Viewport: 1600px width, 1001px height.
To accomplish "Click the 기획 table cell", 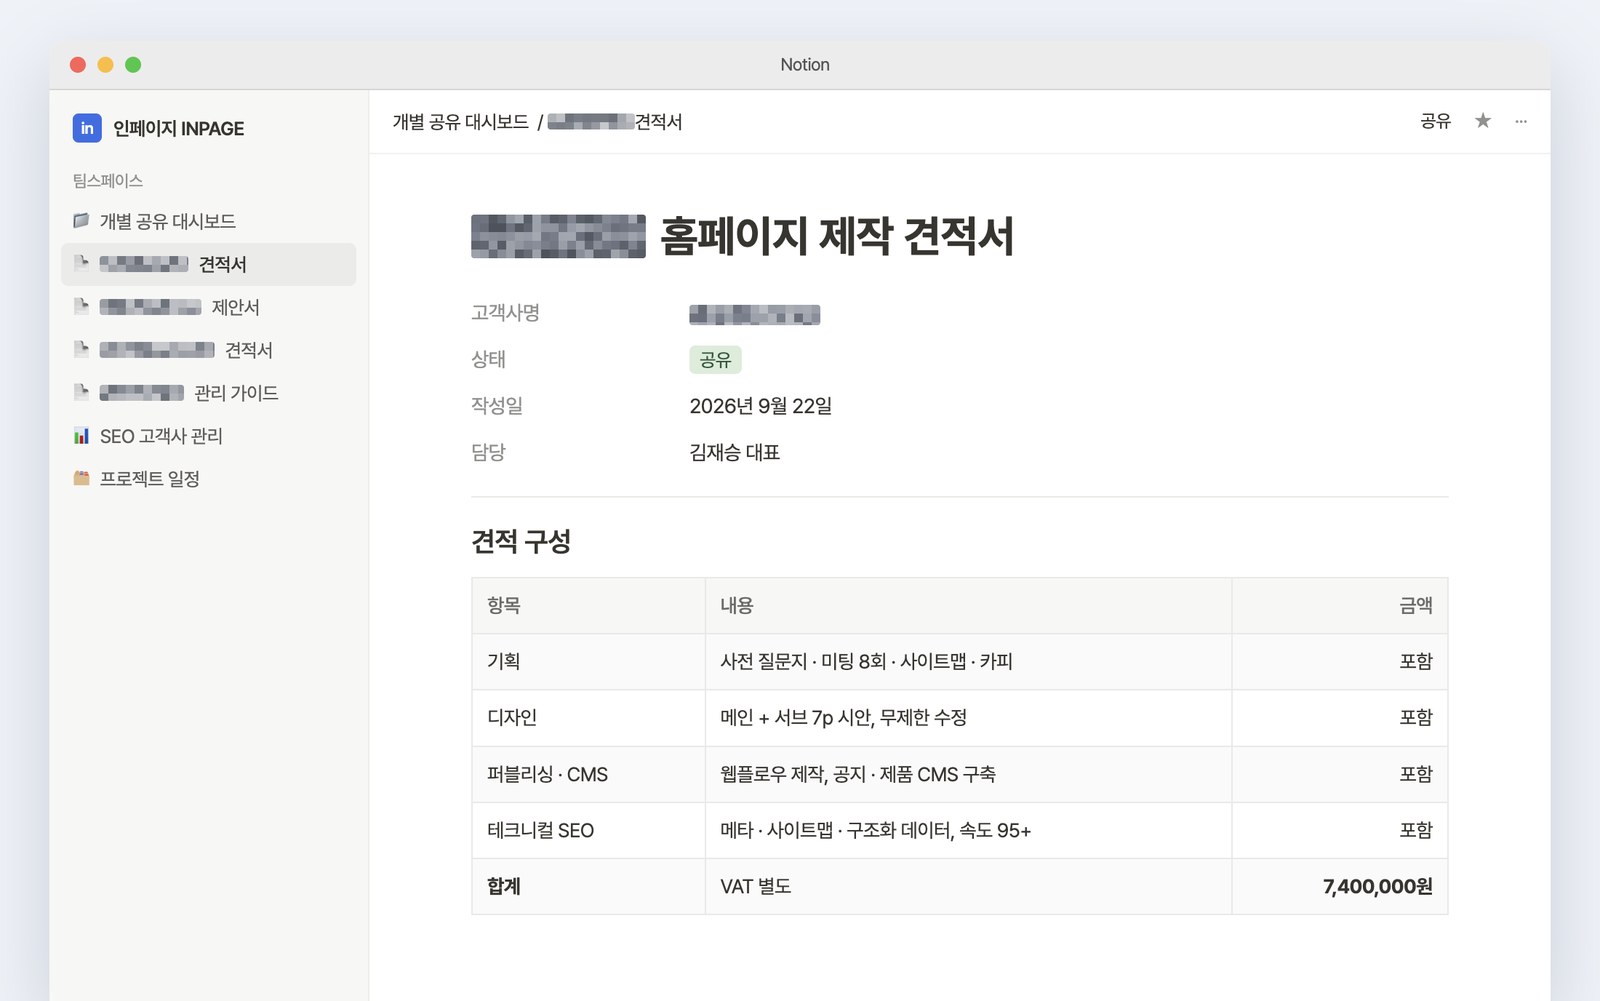I will [589, 661].
